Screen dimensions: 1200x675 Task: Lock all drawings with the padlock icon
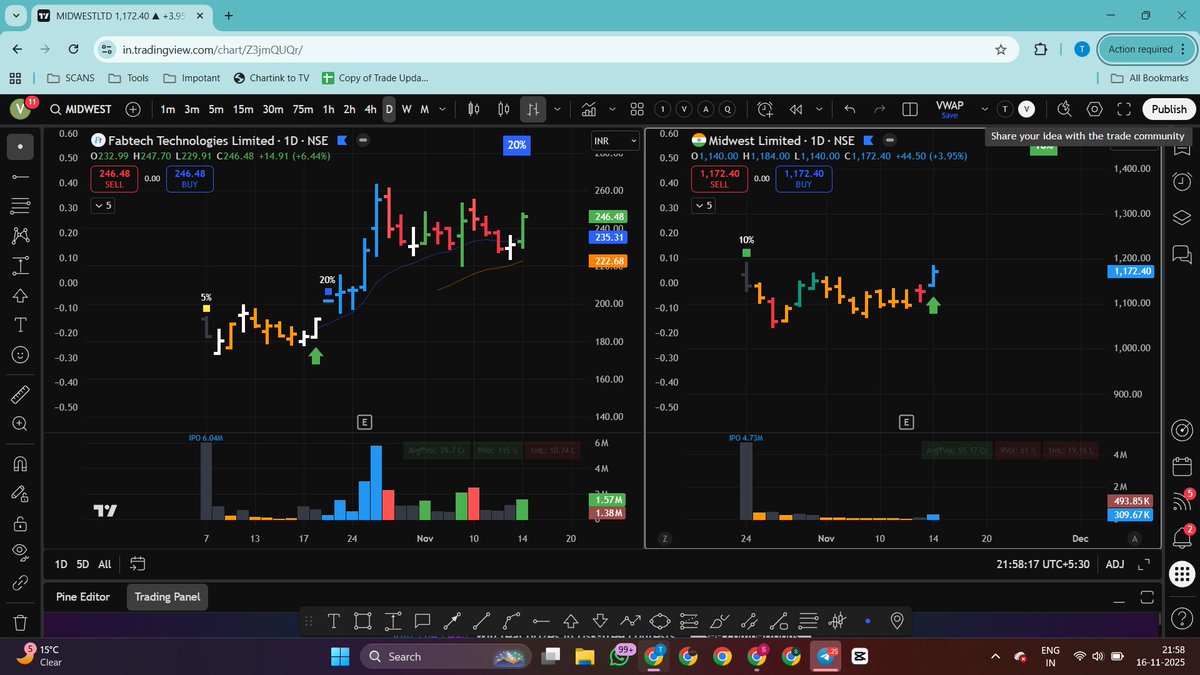coord(20,522)
